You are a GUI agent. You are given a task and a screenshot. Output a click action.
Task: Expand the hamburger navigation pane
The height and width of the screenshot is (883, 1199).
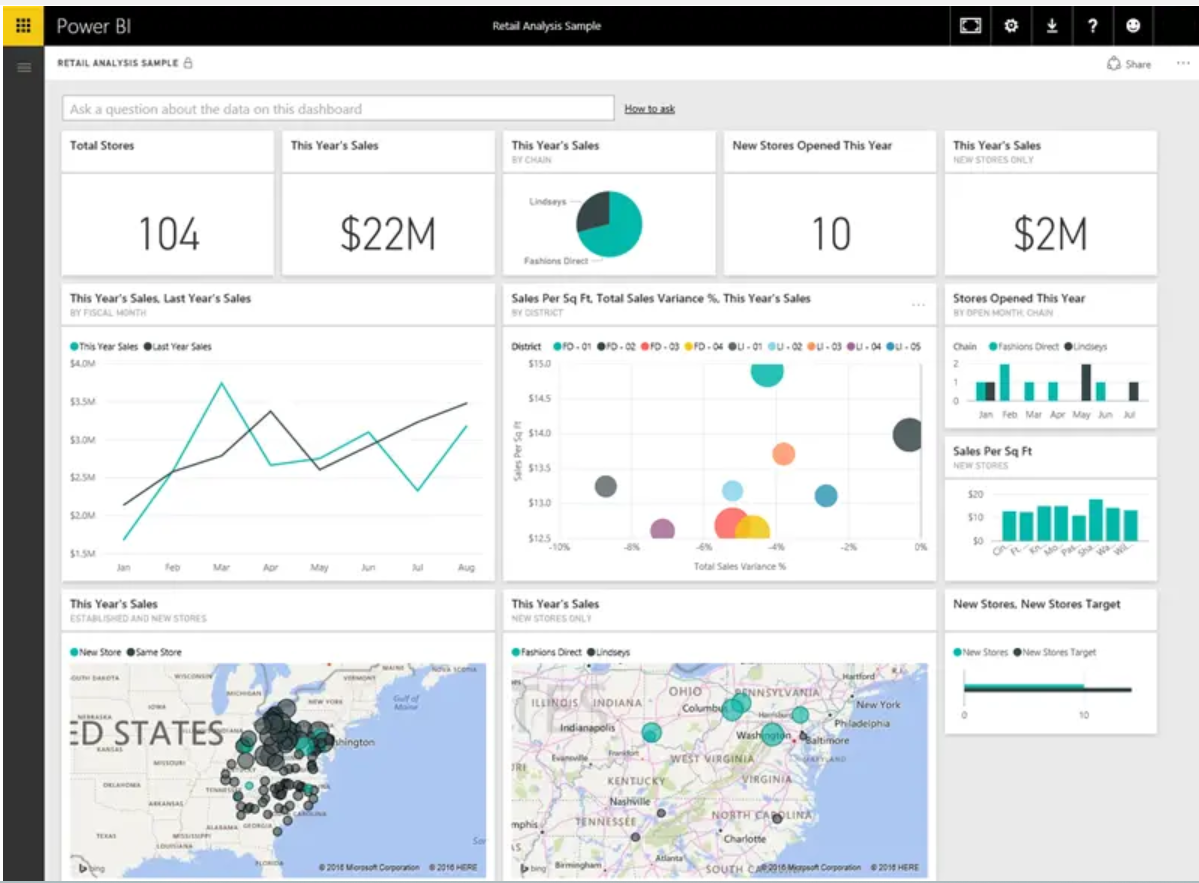(24, 67)
